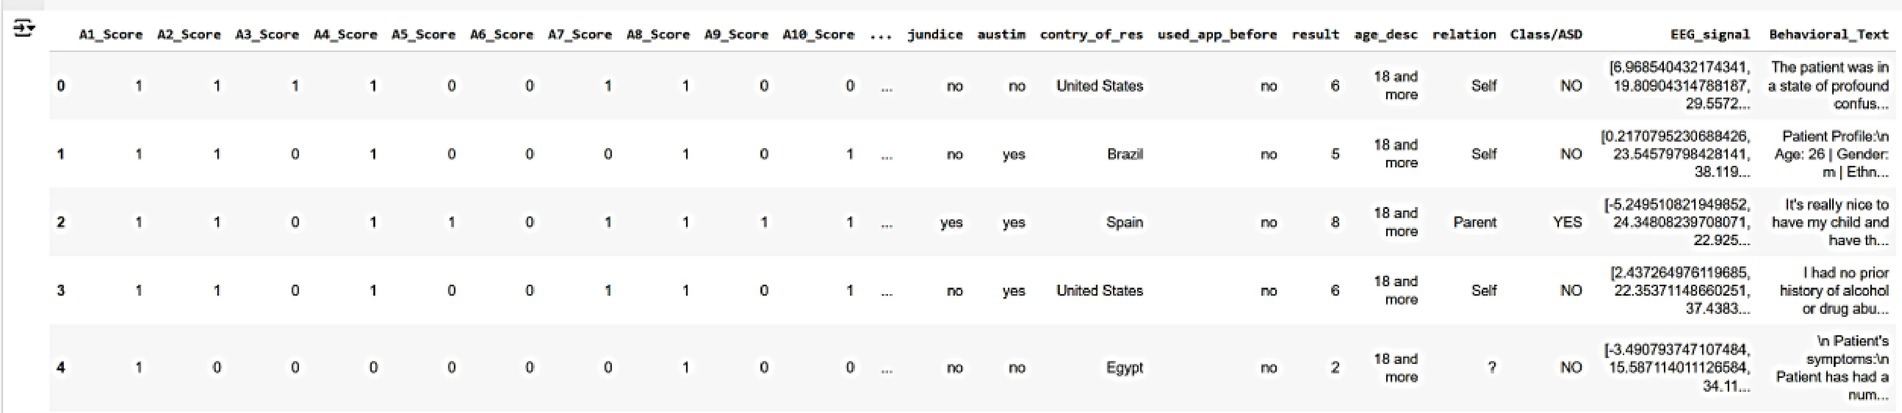Click the Spain country cell
This screenshot has height=413, width=1902.
[1124, 222]
